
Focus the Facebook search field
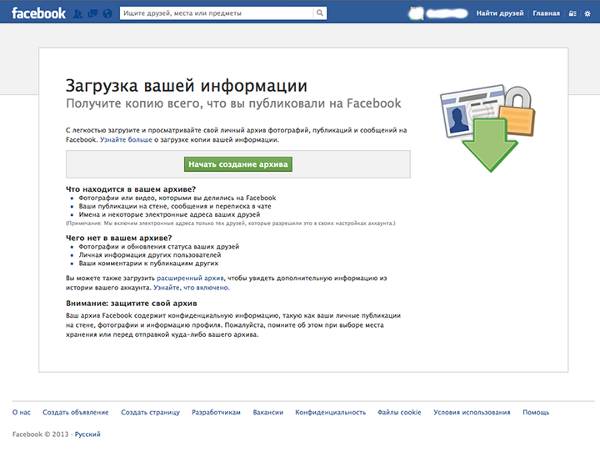pyautogui.click(x=217, y=13)
